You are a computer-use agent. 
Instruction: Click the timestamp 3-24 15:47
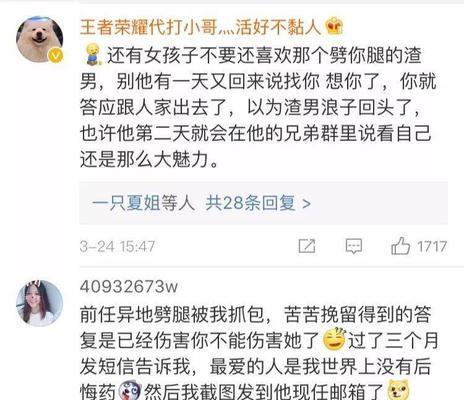click(x=117, y=247)
